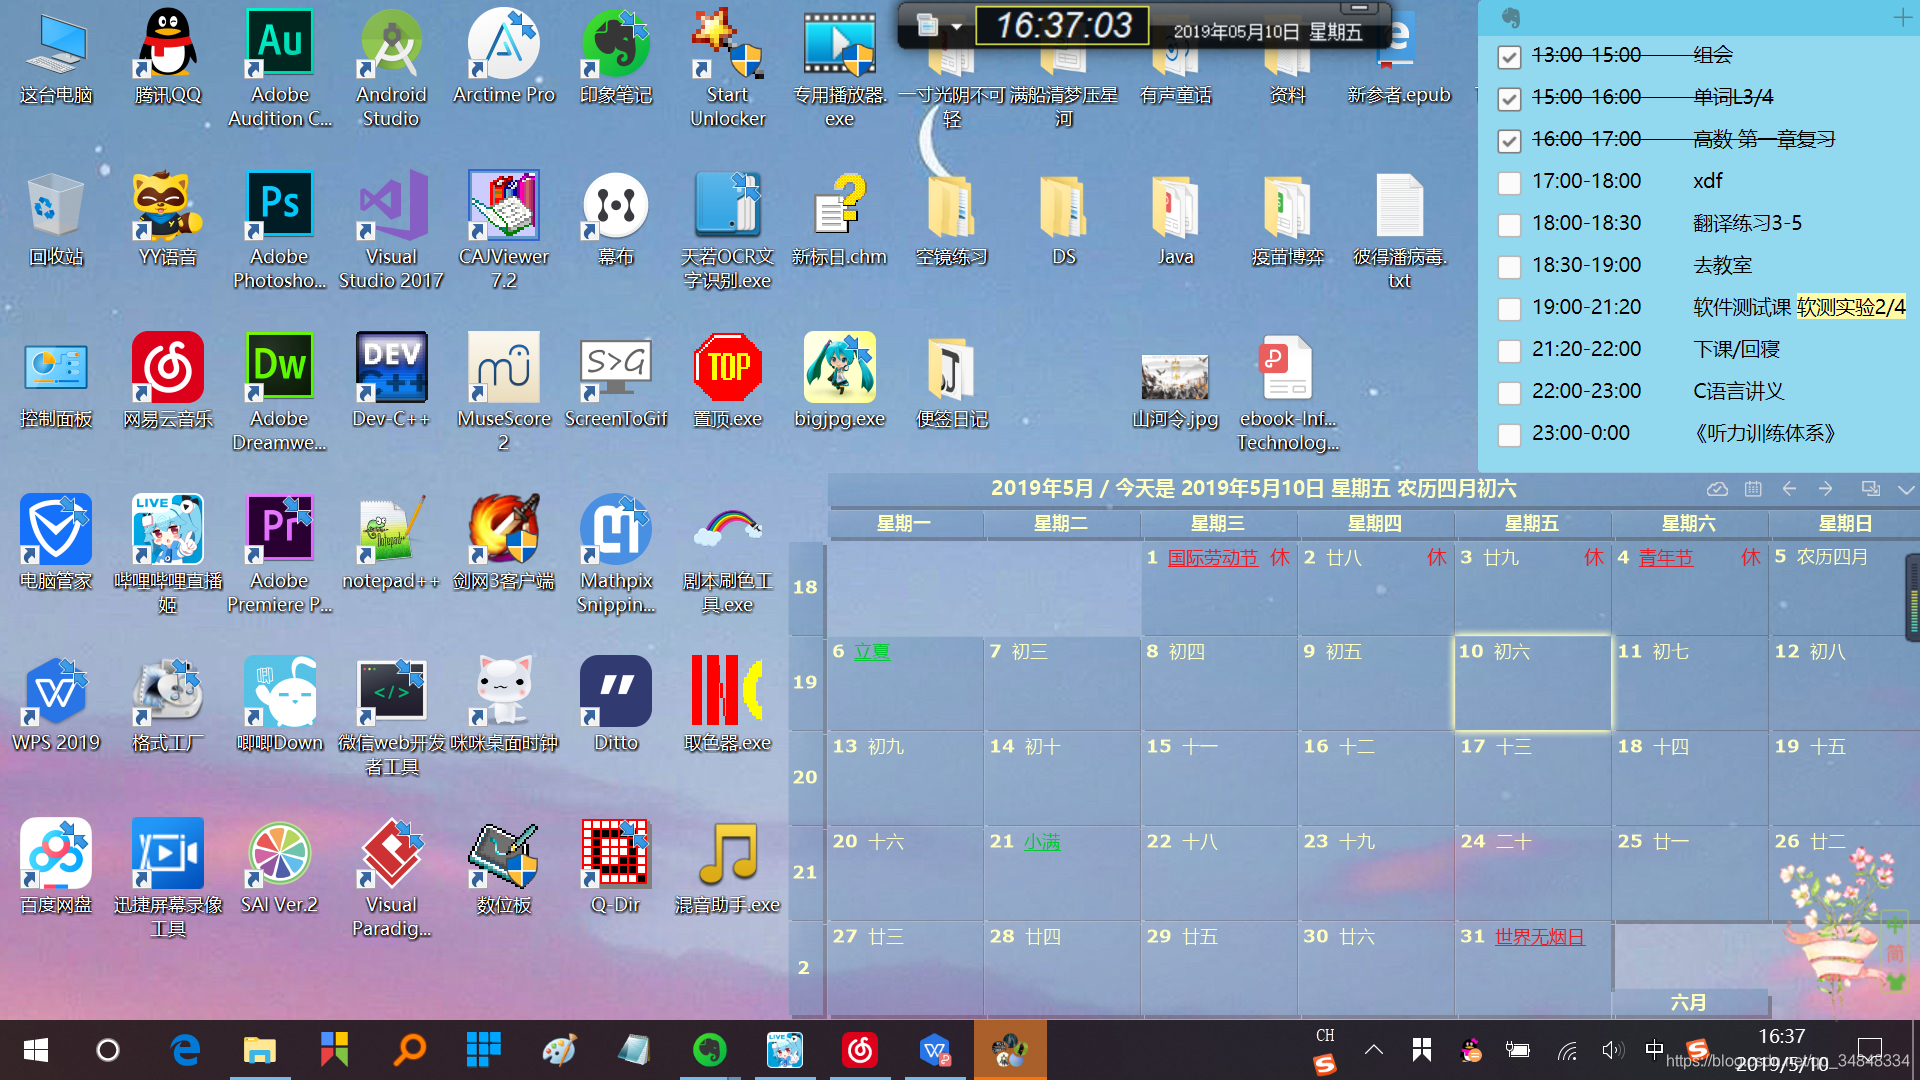Select May 22 十八 calendar cell
Image resolution: width=1920 pixels, height=1080 pixels.
tap(1219, 872)
